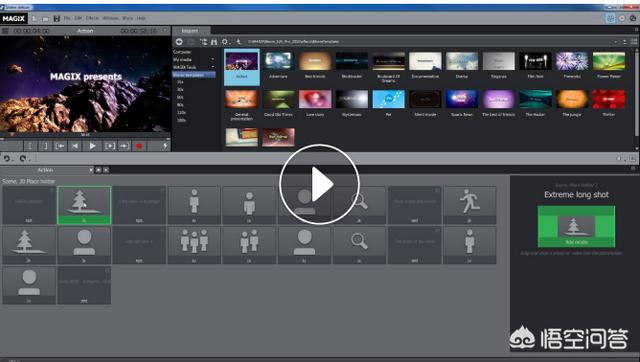Open the gear options in Import toolbar

point(224,42)
